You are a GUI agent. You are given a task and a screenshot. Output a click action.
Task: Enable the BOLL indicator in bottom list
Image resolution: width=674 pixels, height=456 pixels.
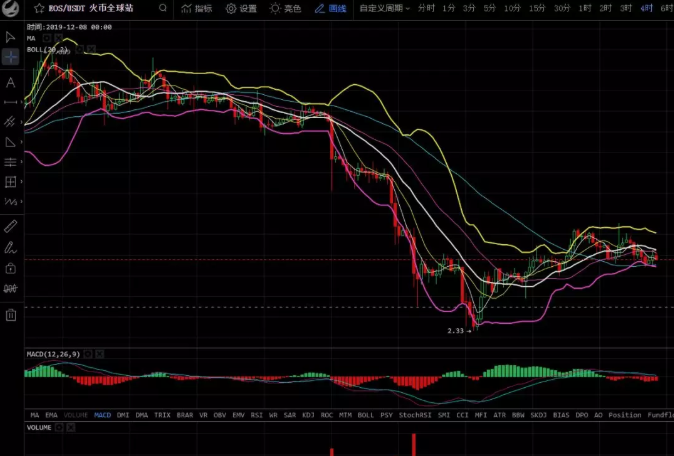click(366, 415)
